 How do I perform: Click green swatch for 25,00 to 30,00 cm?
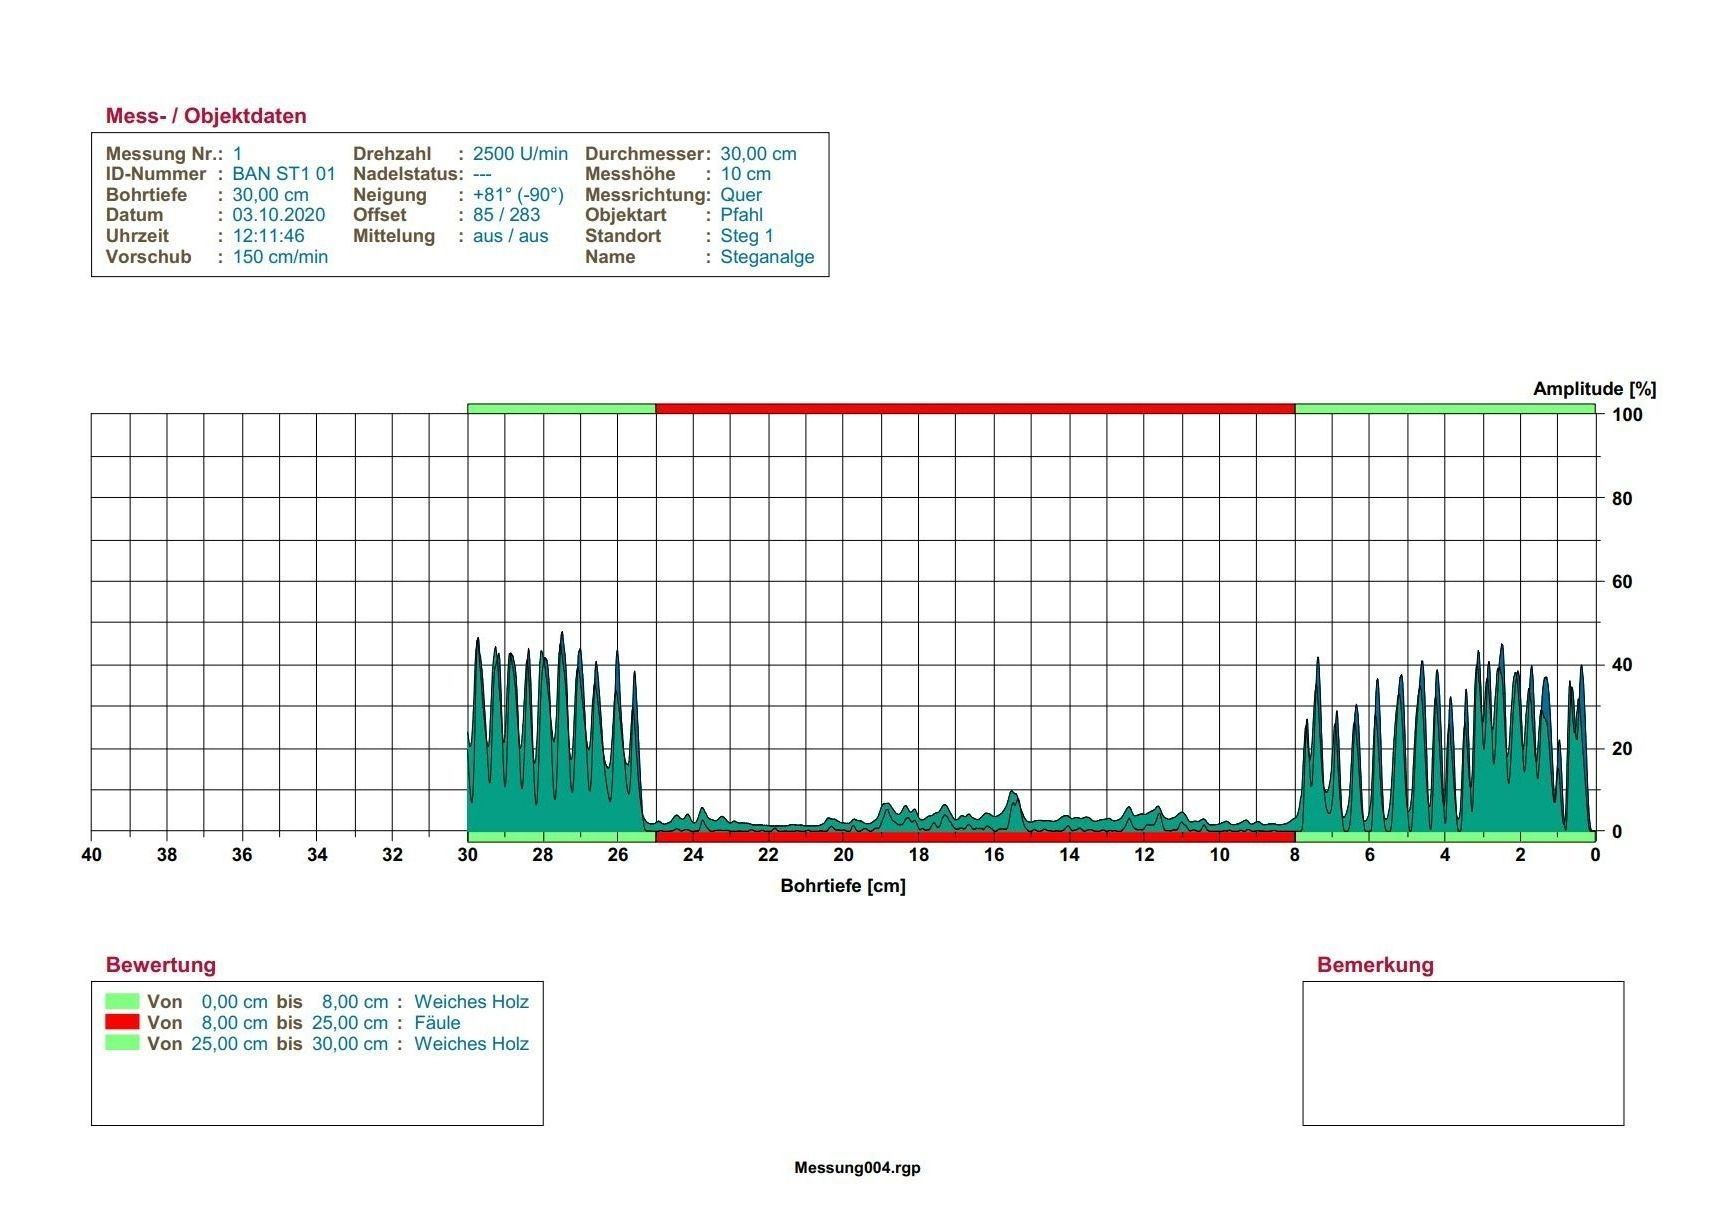click(122, 1043)
